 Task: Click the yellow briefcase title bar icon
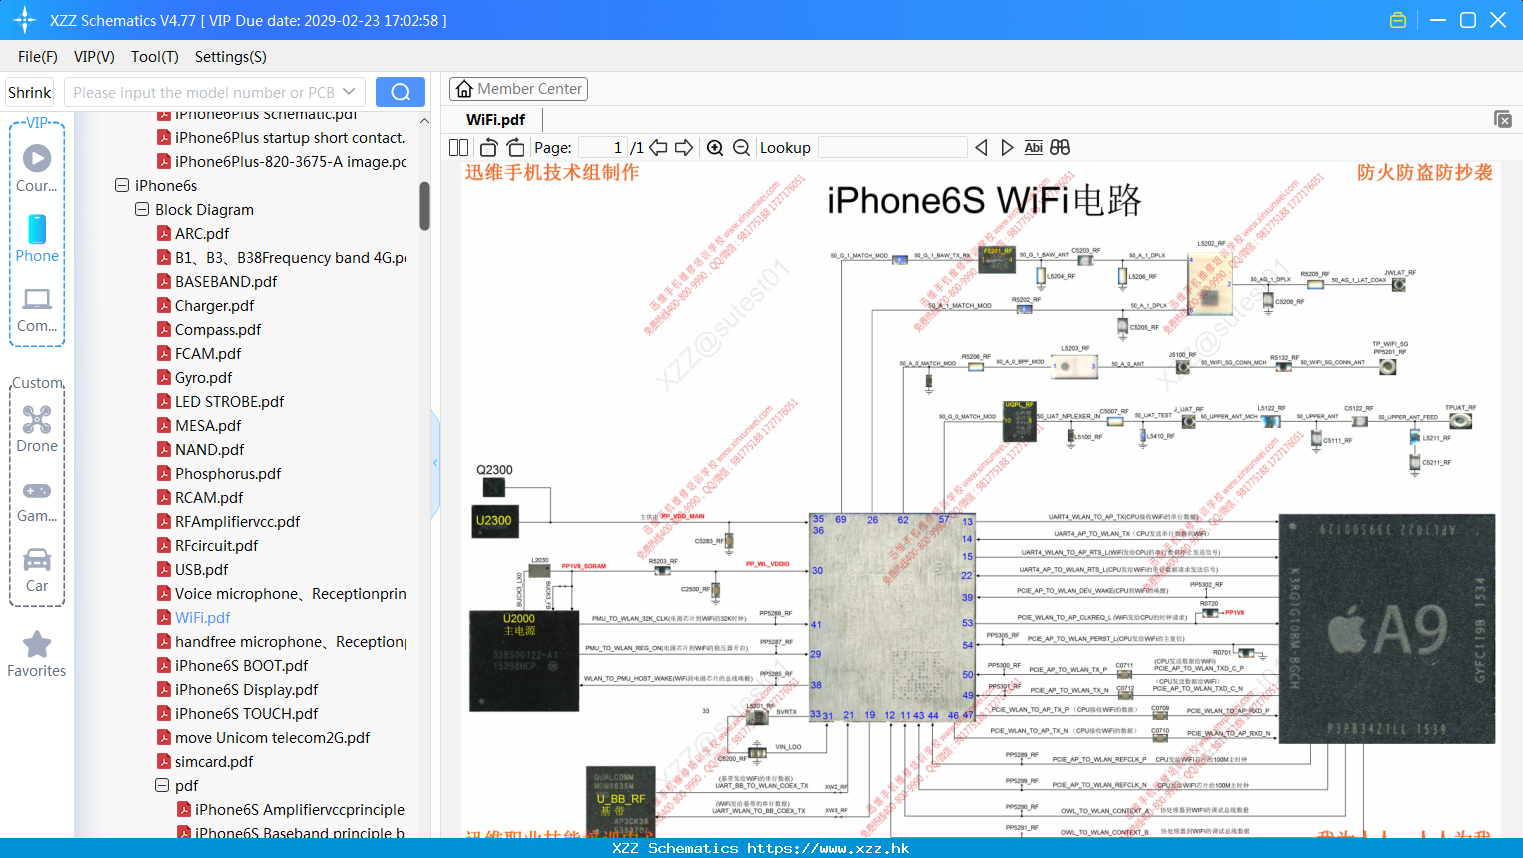(x=1398, y=20)
